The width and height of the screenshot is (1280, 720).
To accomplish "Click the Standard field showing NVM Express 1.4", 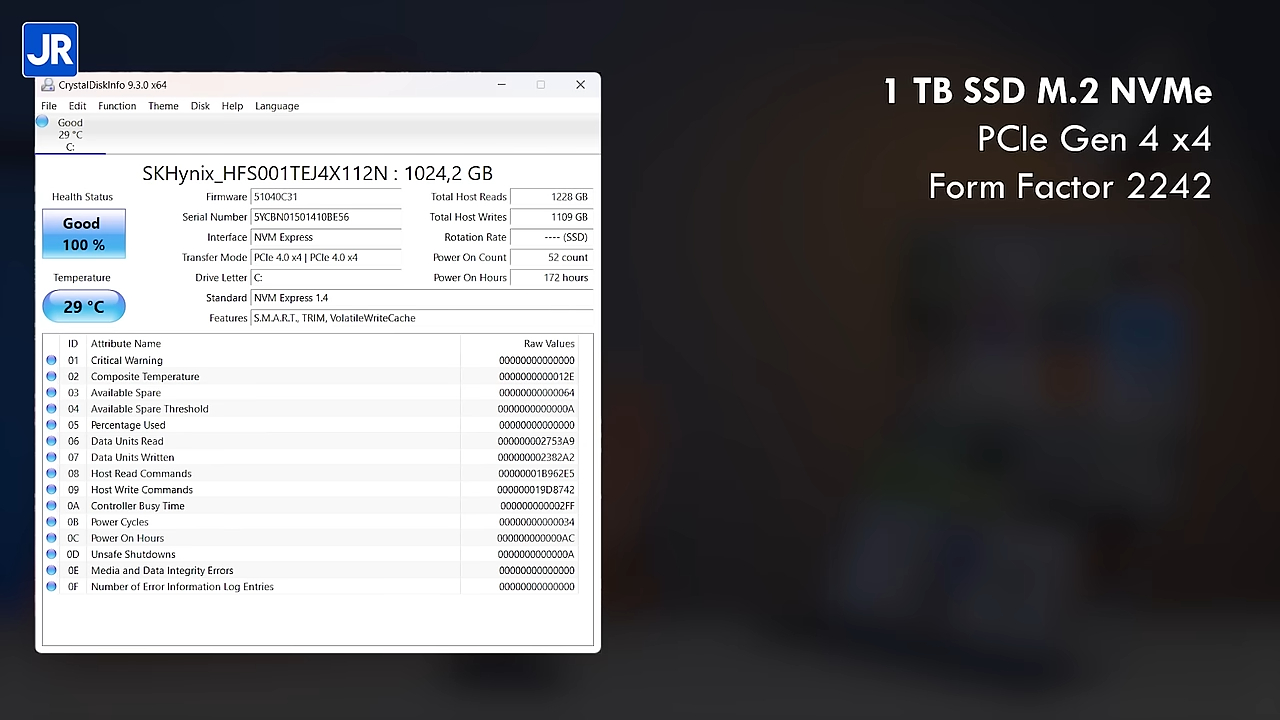I will pos(422,298).
